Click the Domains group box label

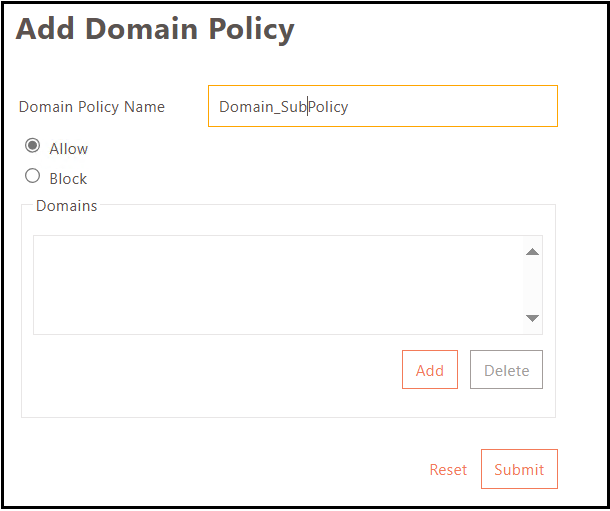click(66, 206)
